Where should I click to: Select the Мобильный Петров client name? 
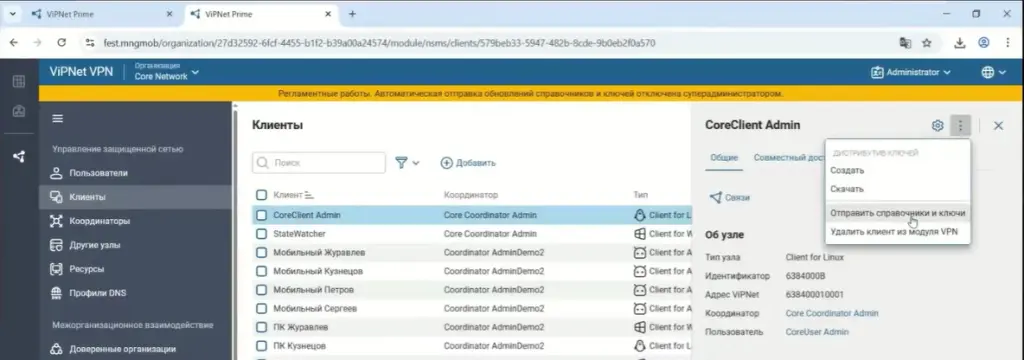point(313,289)
